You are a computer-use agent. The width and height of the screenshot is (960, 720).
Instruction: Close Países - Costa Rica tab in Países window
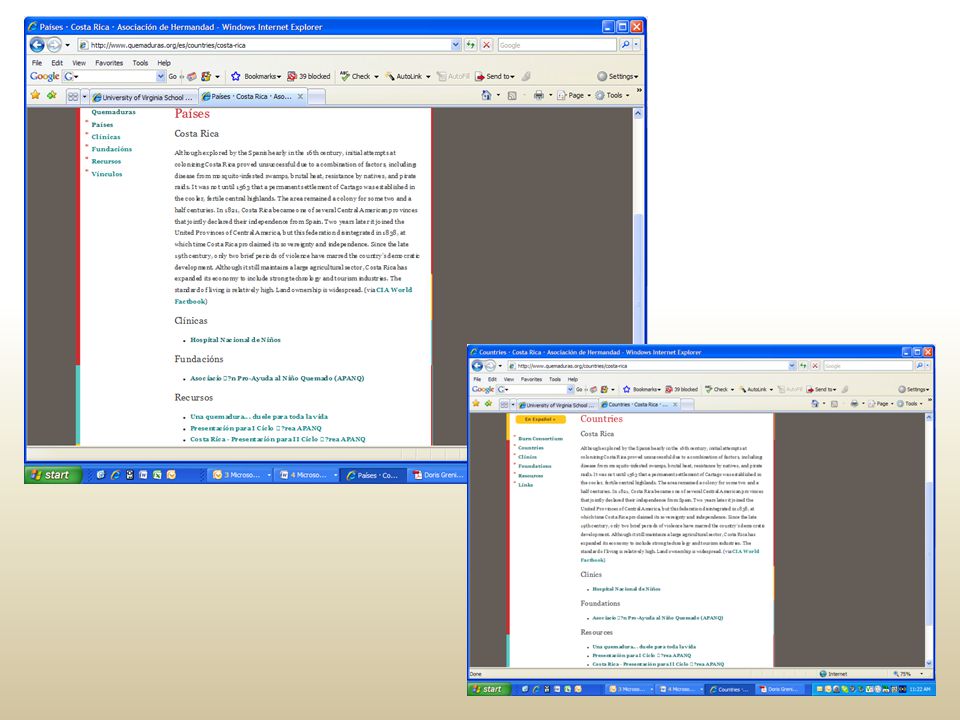tap(300, 97)
